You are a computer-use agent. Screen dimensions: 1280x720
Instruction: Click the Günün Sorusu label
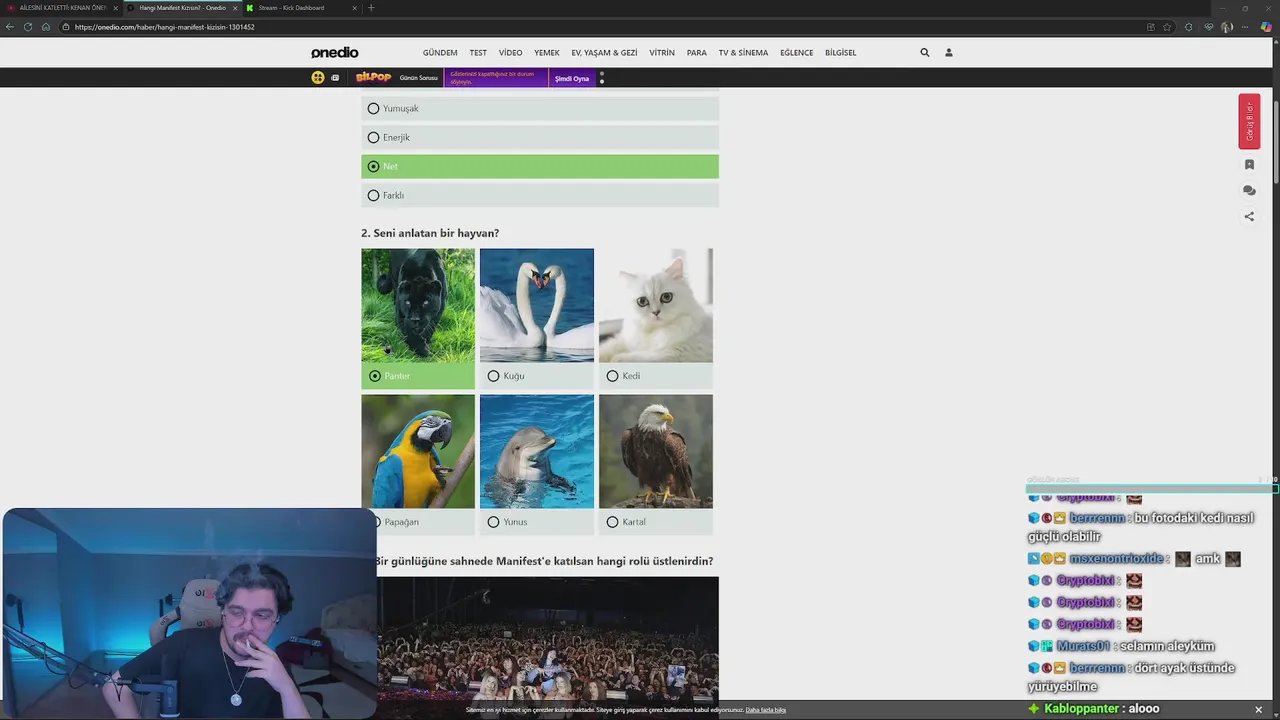point(419,78)
